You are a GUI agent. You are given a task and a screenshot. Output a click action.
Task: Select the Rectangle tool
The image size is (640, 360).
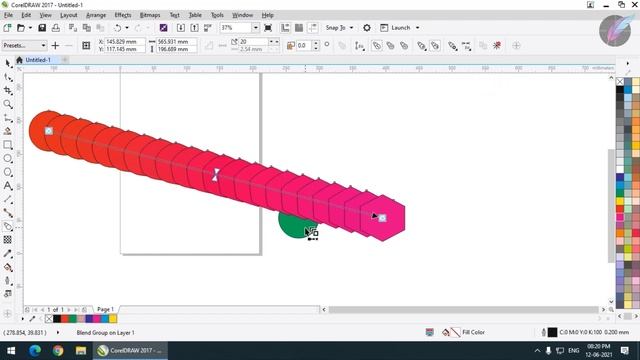click(x=8, y=145)
